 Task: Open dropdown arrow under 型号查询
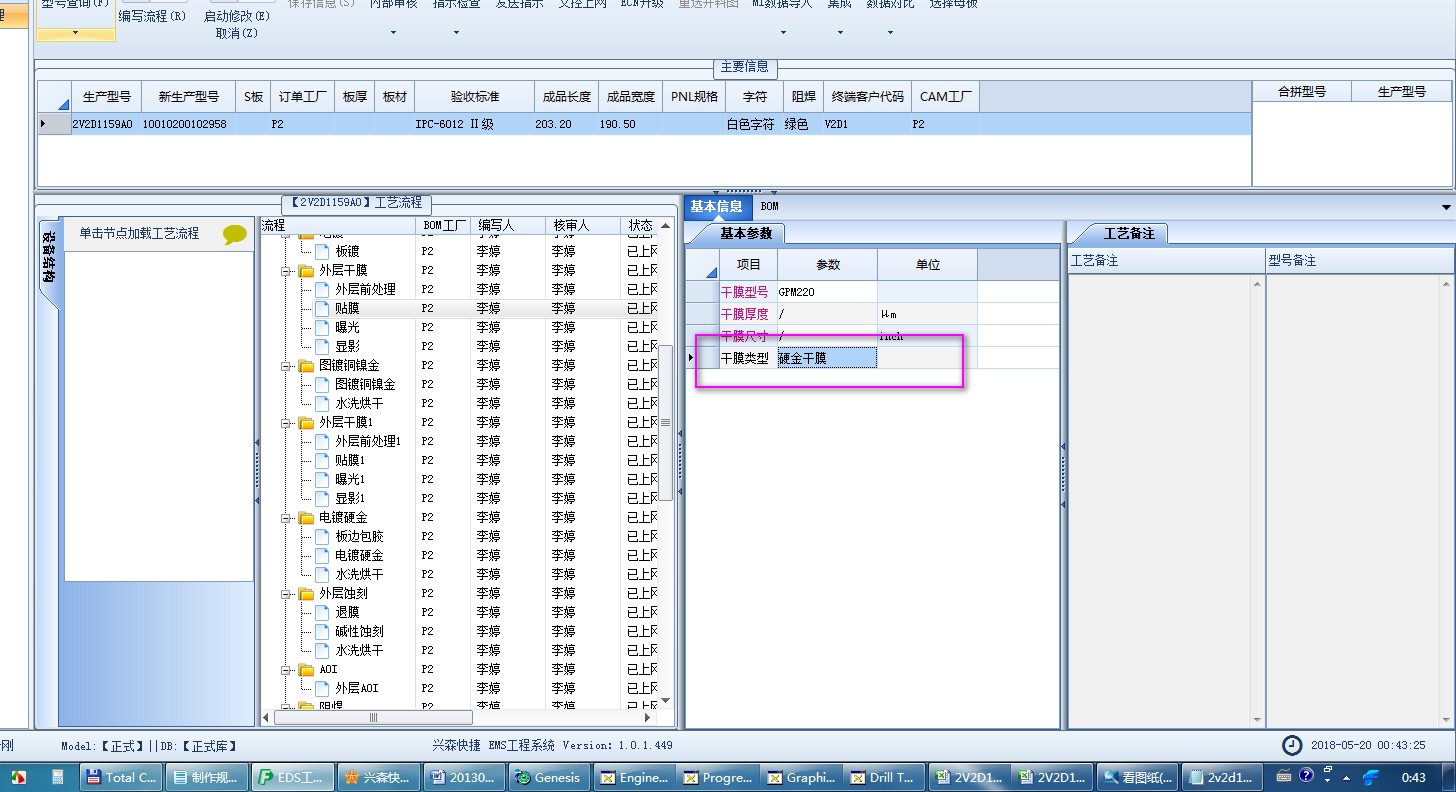[76, 32]
